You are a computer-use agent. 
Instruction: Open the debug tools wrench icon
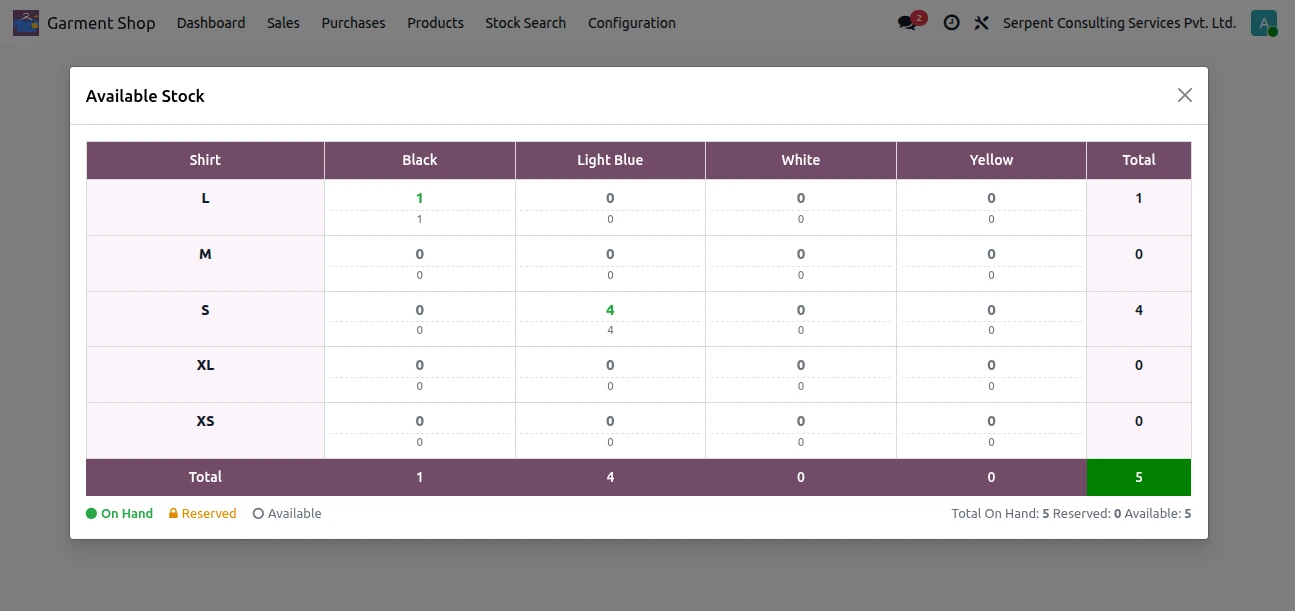point(981,22)
